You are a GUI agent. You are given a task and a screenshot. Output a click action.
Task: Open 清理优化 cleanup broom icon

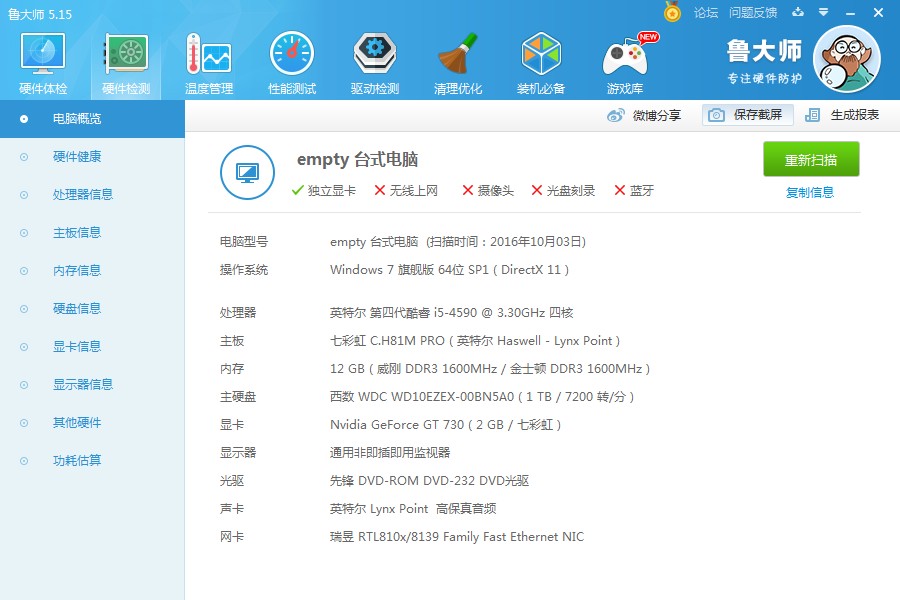coord(458,63)
